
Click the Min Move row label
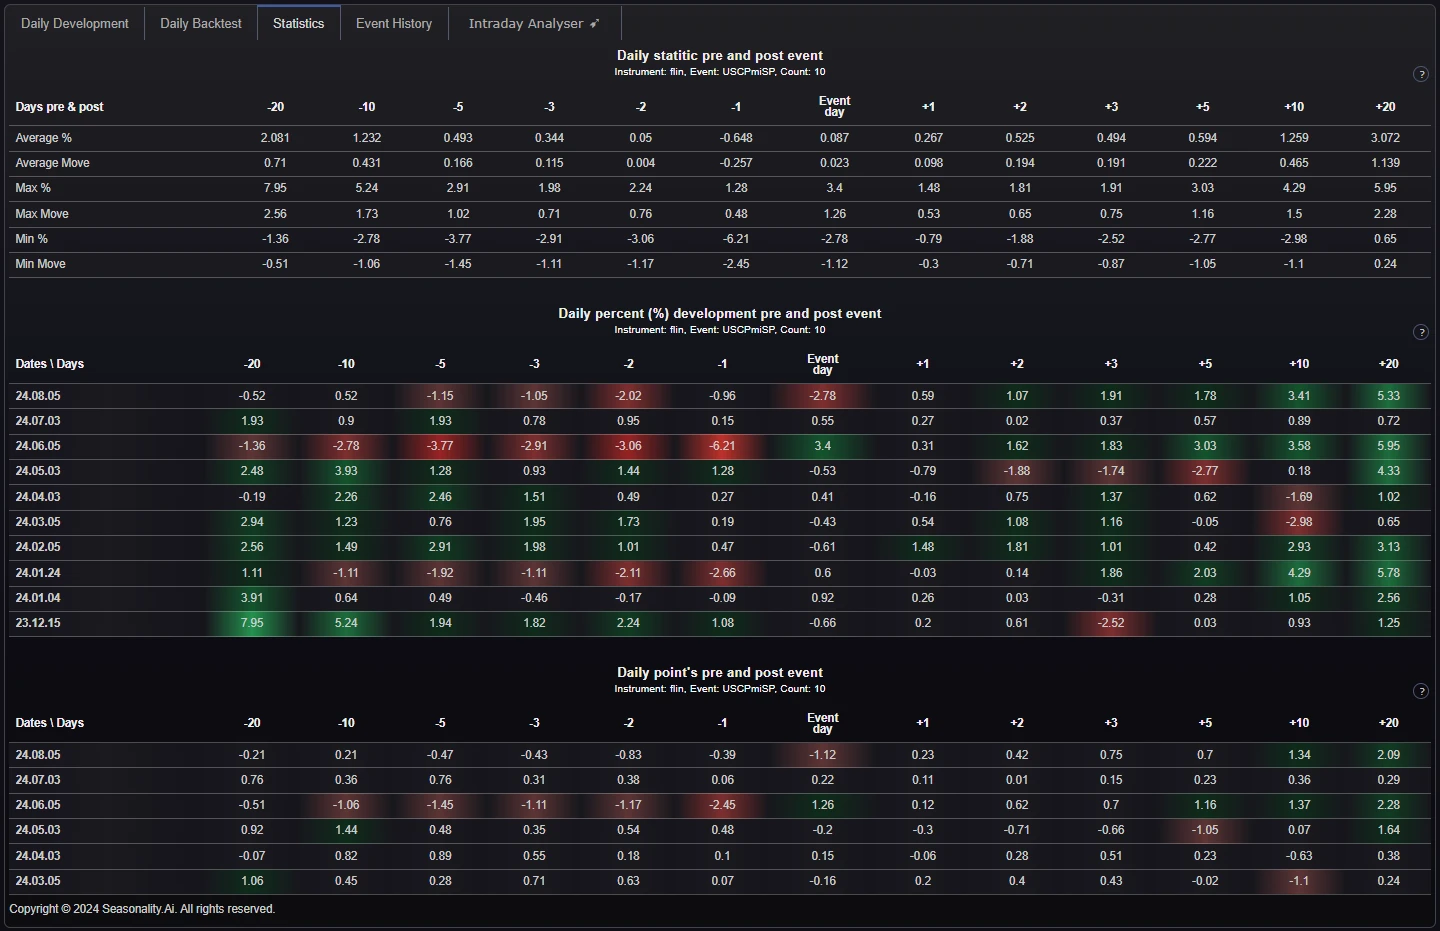[x=40, y=264]
